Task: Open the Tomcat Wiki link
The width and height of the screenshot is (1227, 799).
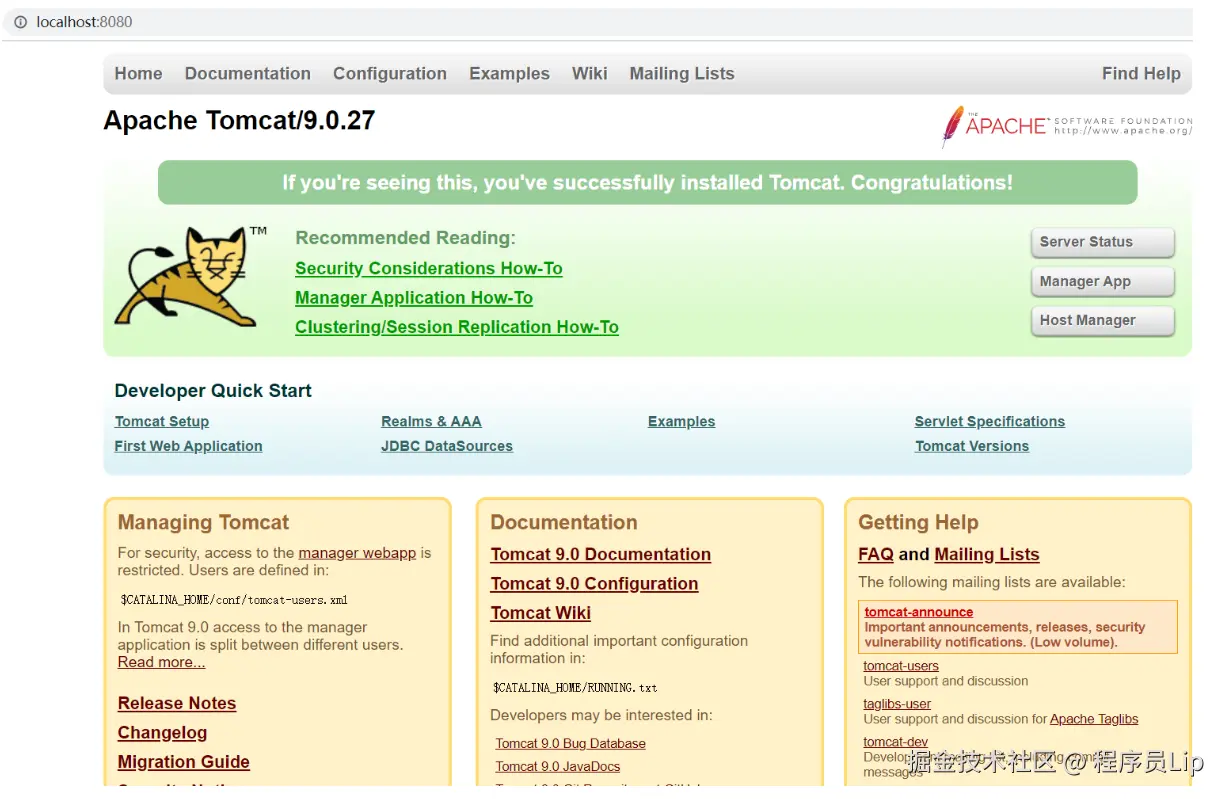Action: pyautogui.click(x=540, y=613)
